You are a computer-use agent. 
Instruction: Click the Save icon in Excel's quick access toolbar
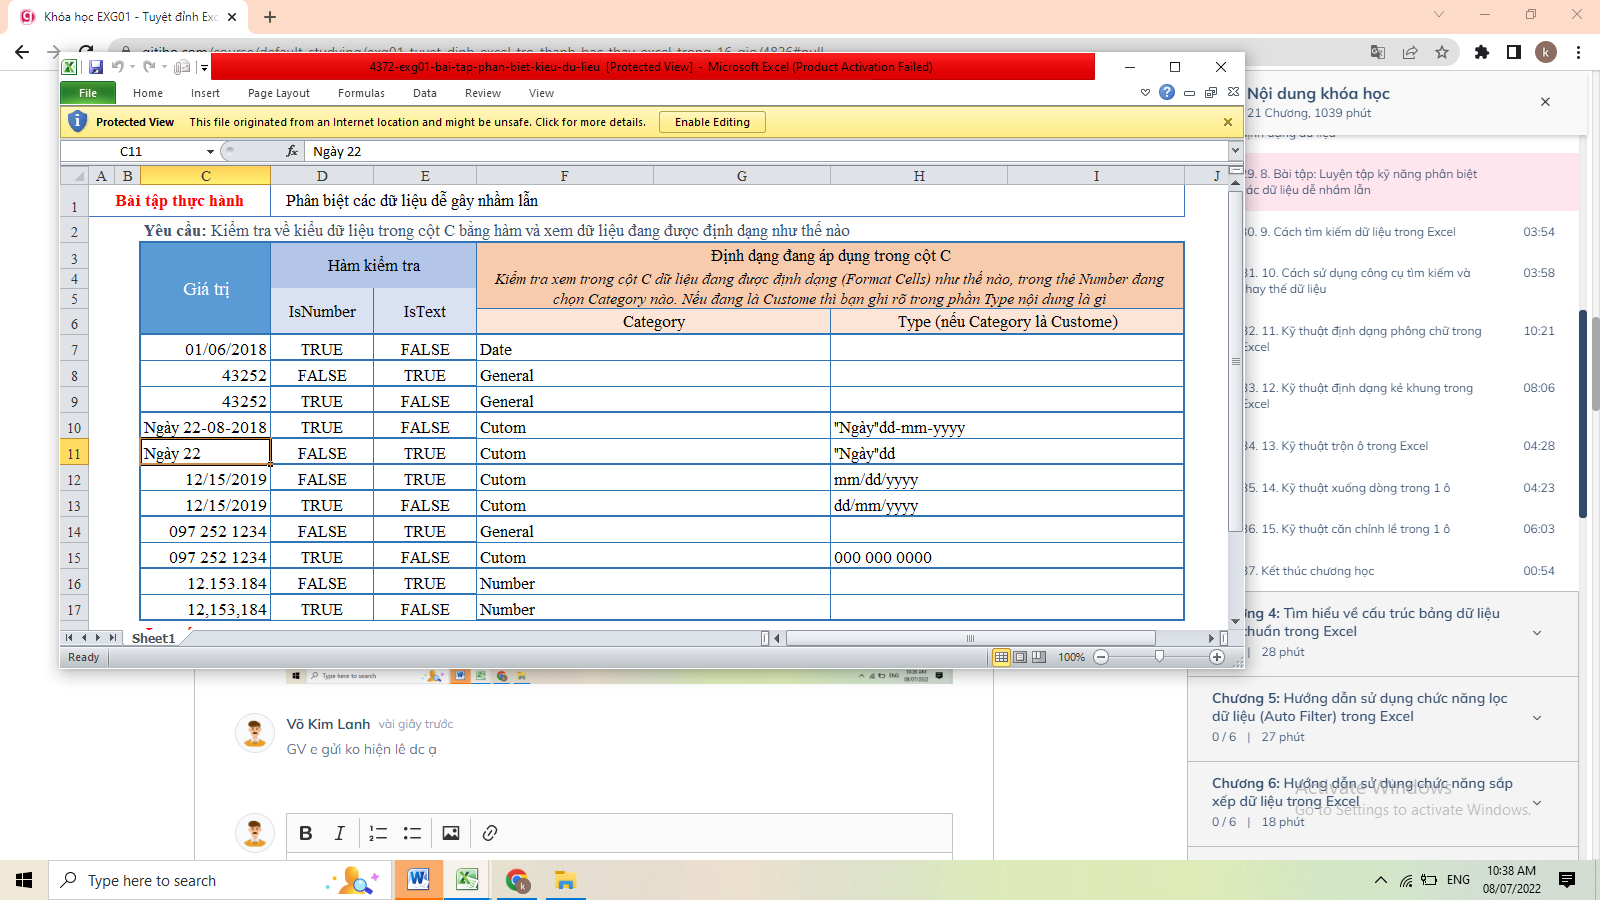(x=96, y=67)
